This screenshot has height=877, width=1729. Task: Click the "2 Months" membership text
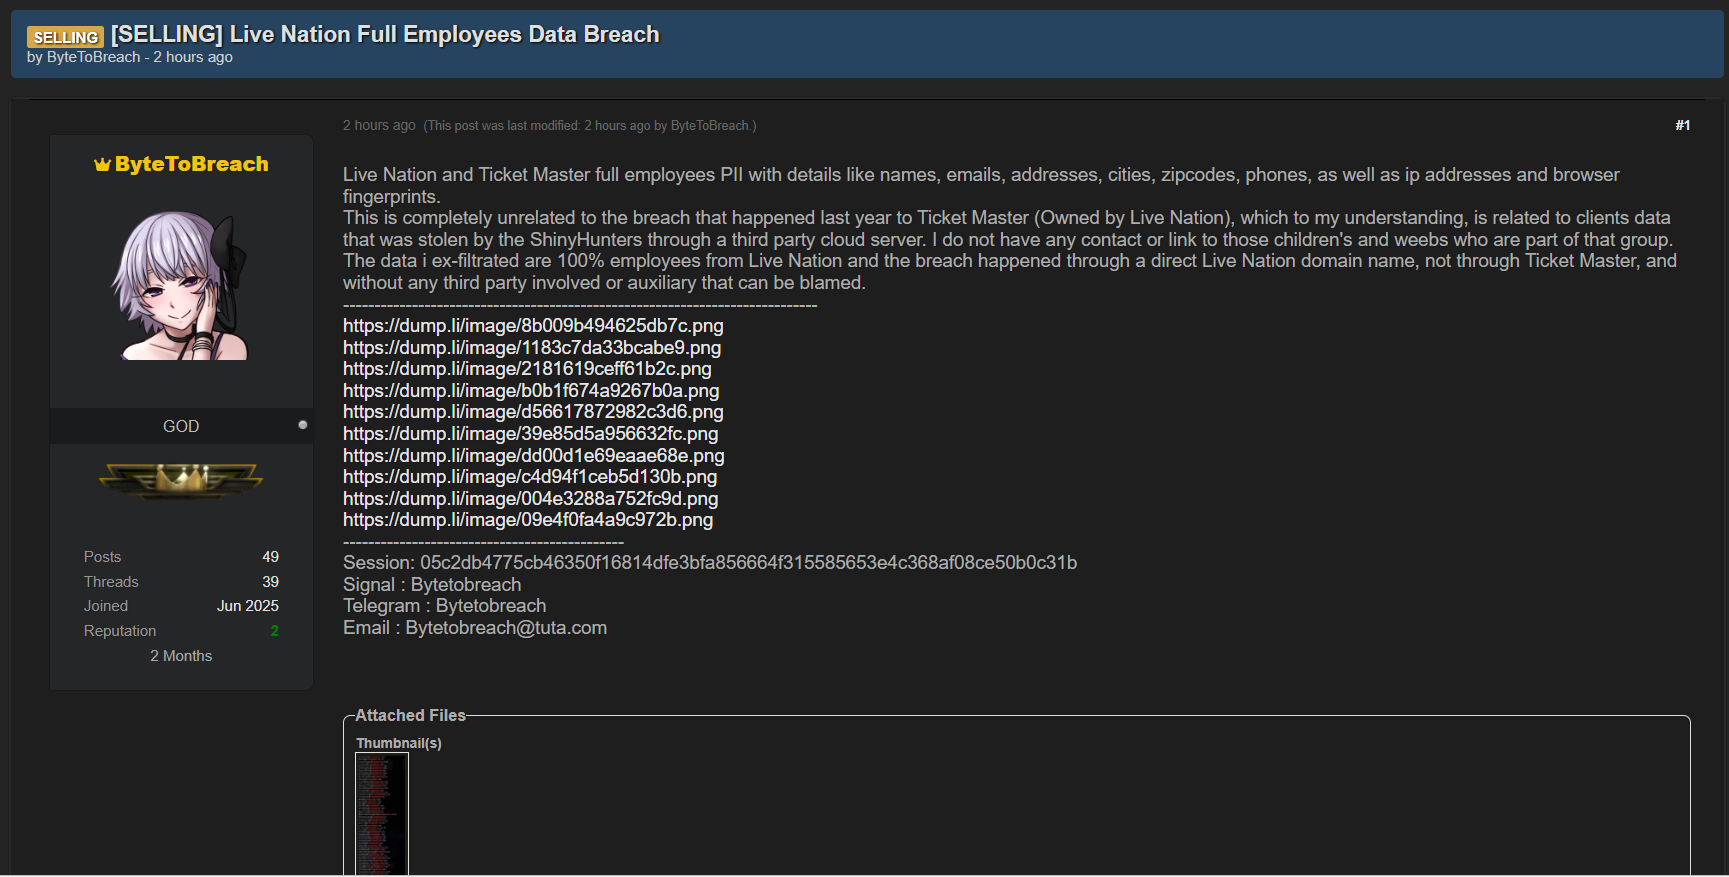click(x=181, y=656)
